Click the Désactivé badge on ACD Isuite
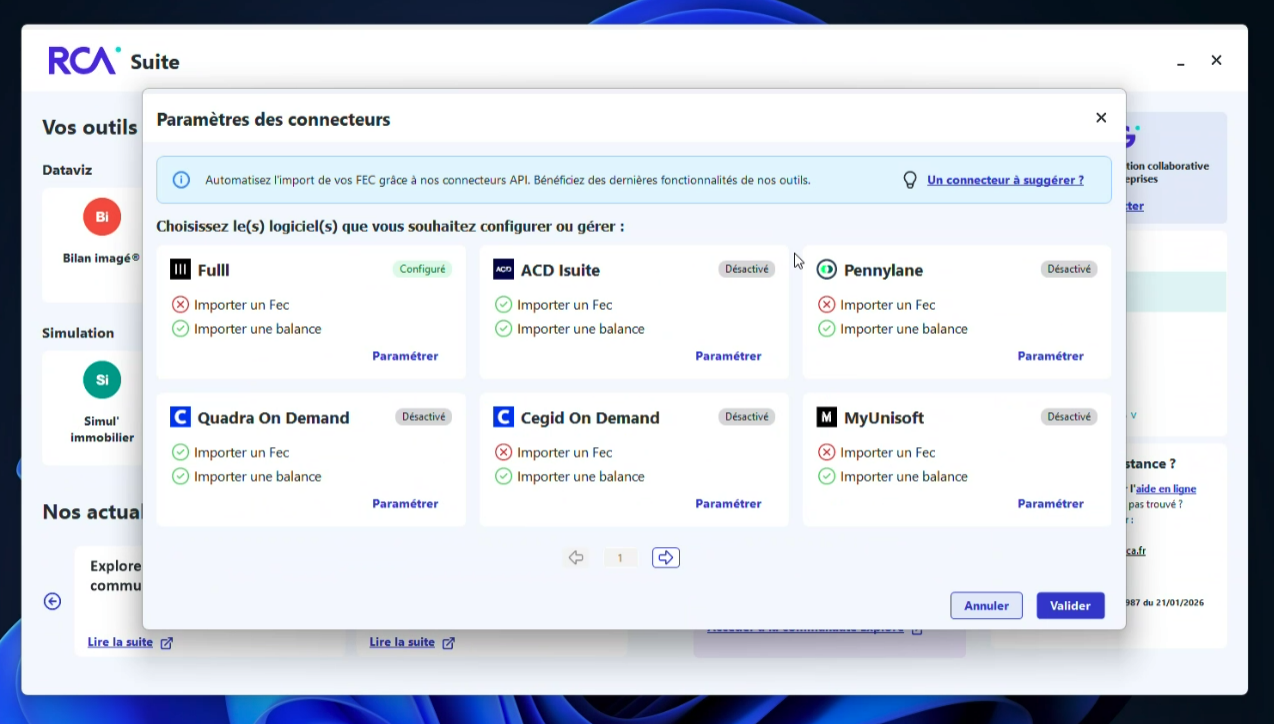Screen dimensions: 1274x724 (x=747, y=269)
